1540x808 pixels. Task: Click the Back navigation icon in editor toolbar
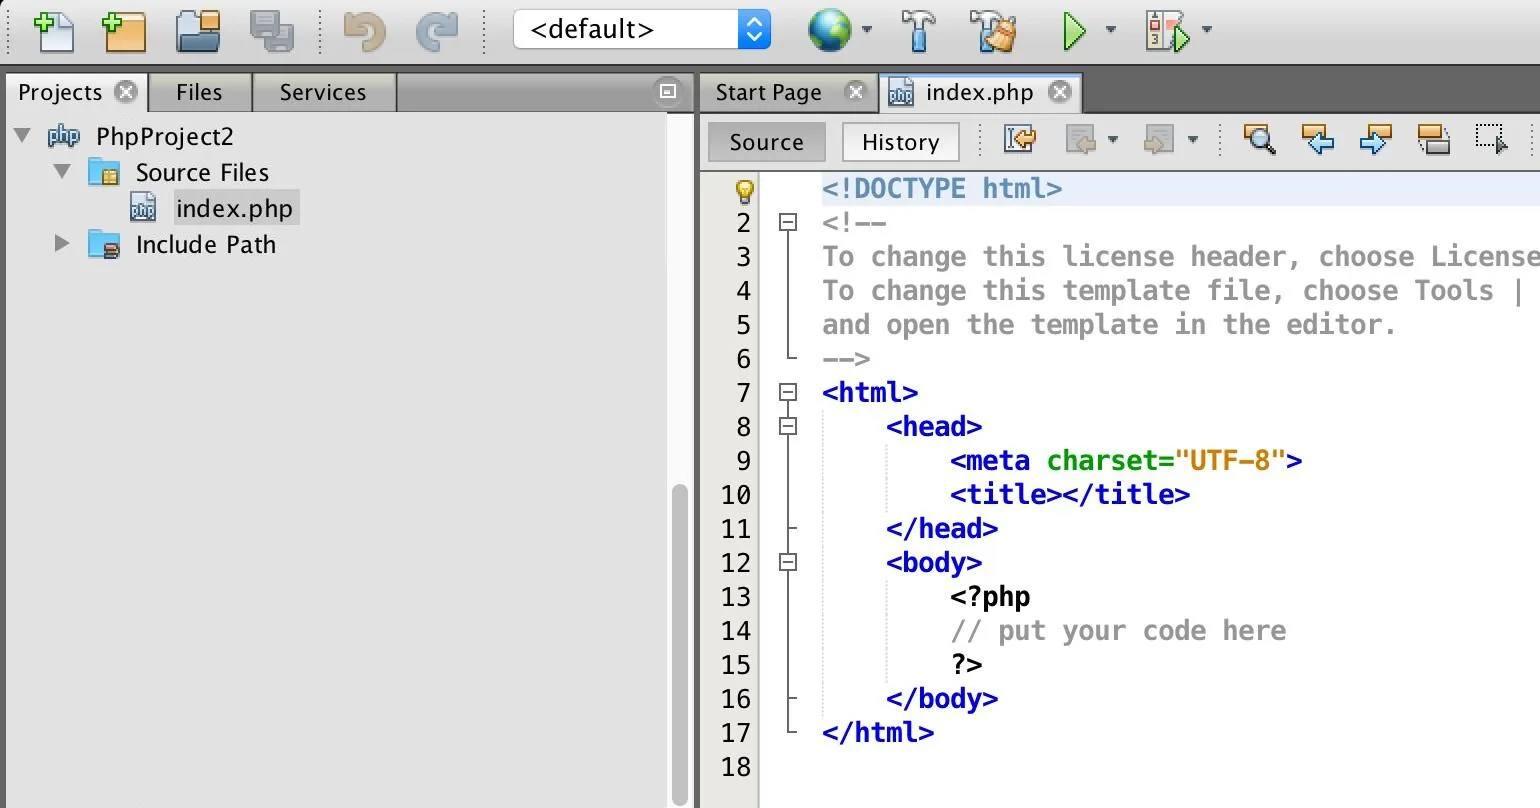click(1080, 140)
